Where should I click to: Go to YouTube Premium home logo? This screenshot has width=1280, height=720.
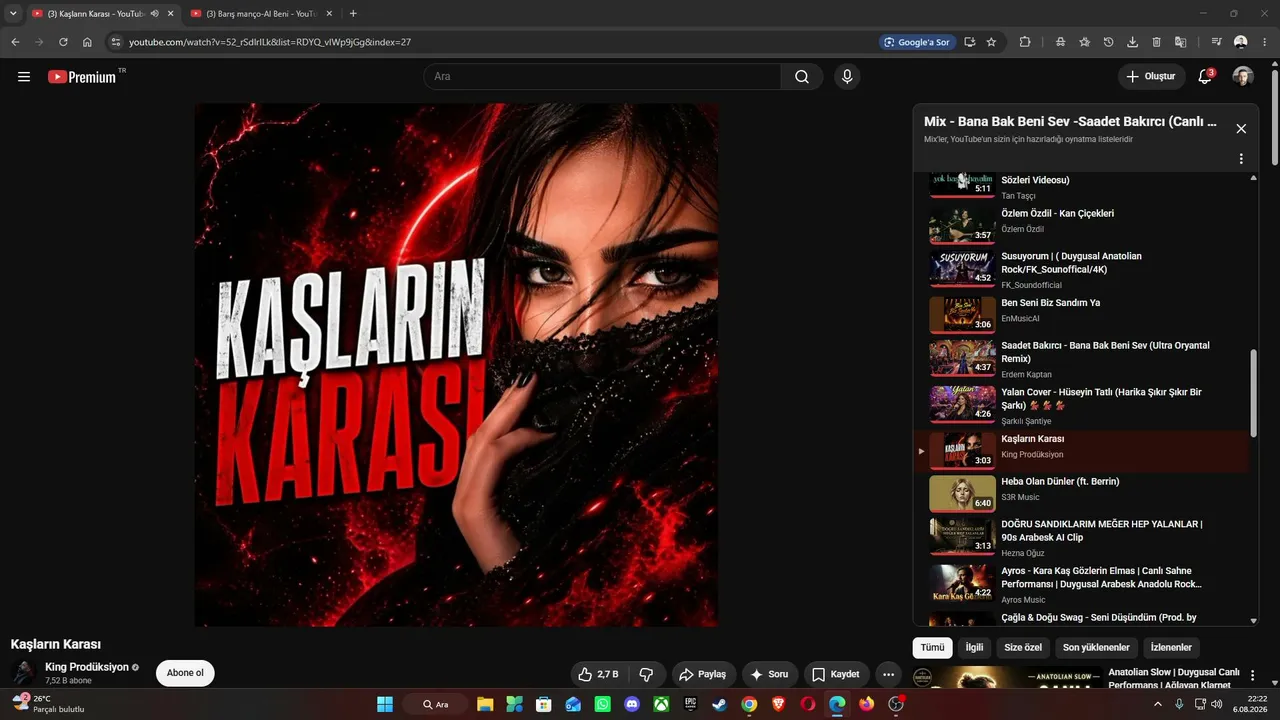coord(82,77)
